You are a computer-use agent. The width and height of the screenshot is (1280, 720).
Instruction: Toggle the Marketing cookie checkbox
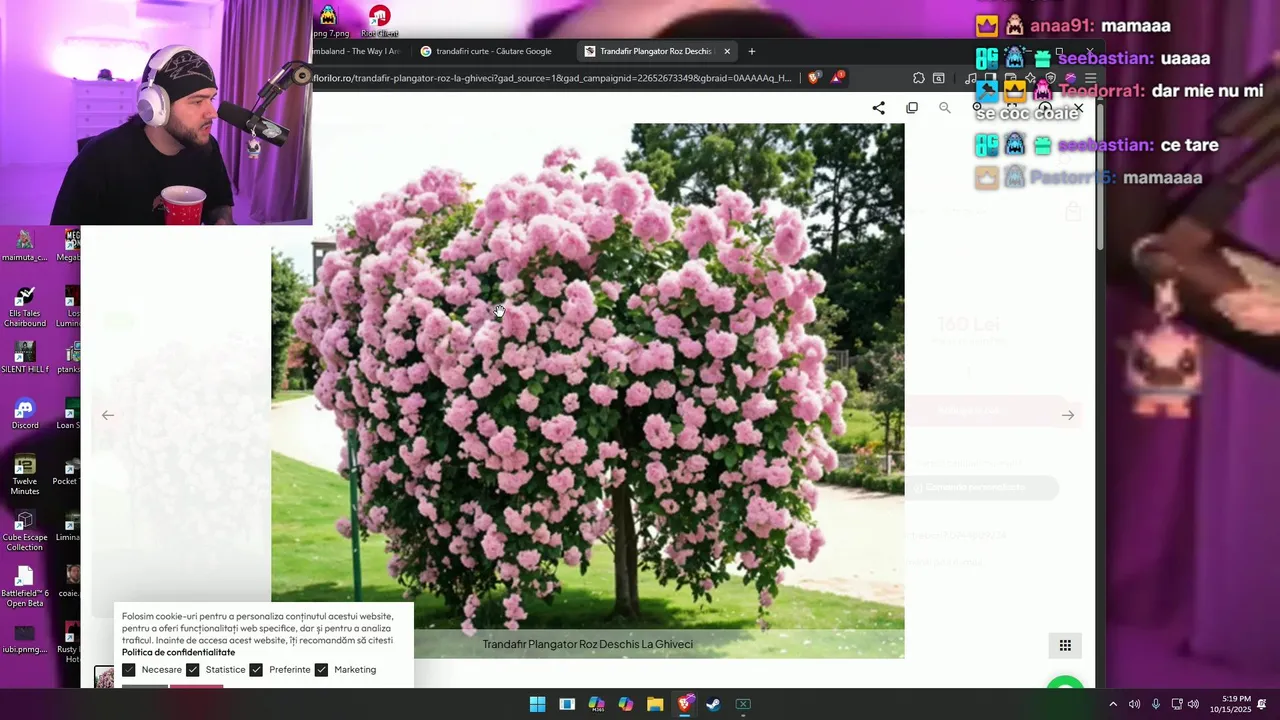pos(321,670)
